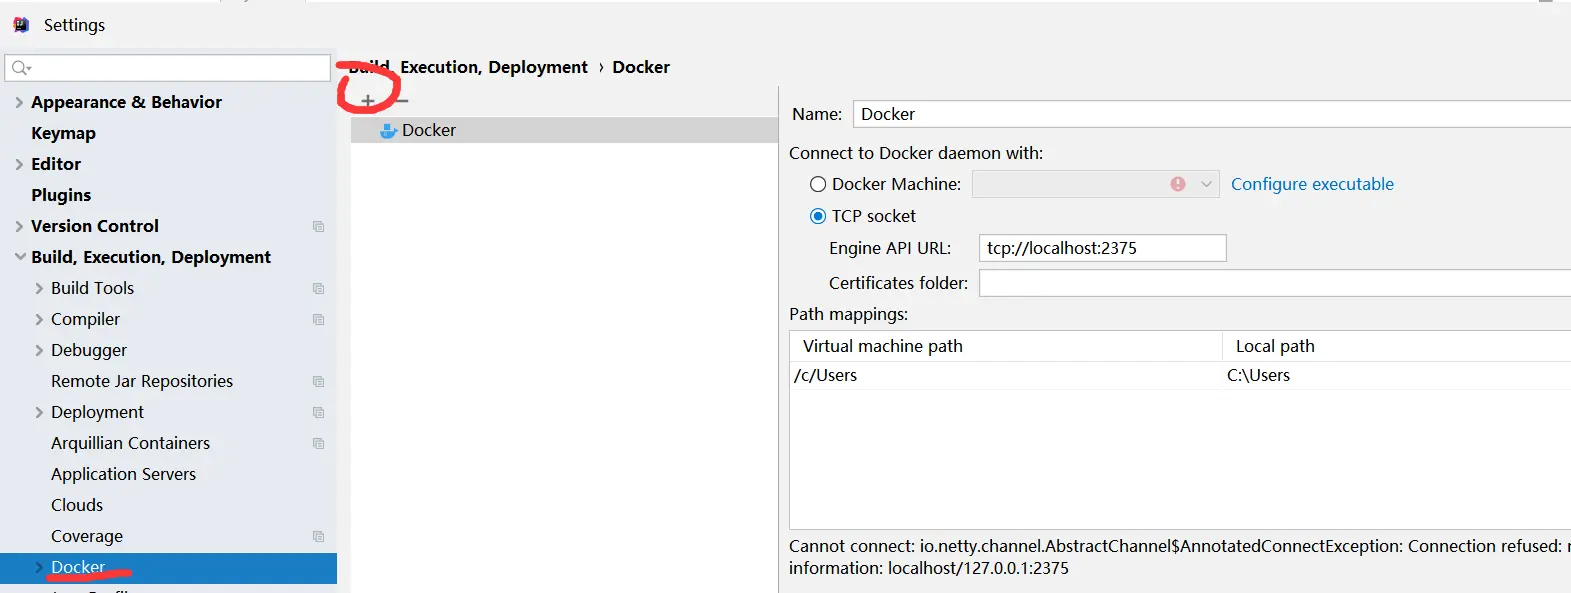Image resolution: width=1571 pixels, height=593 pixels.
Task: Click the Certificates folder field
Action: 1275,283
